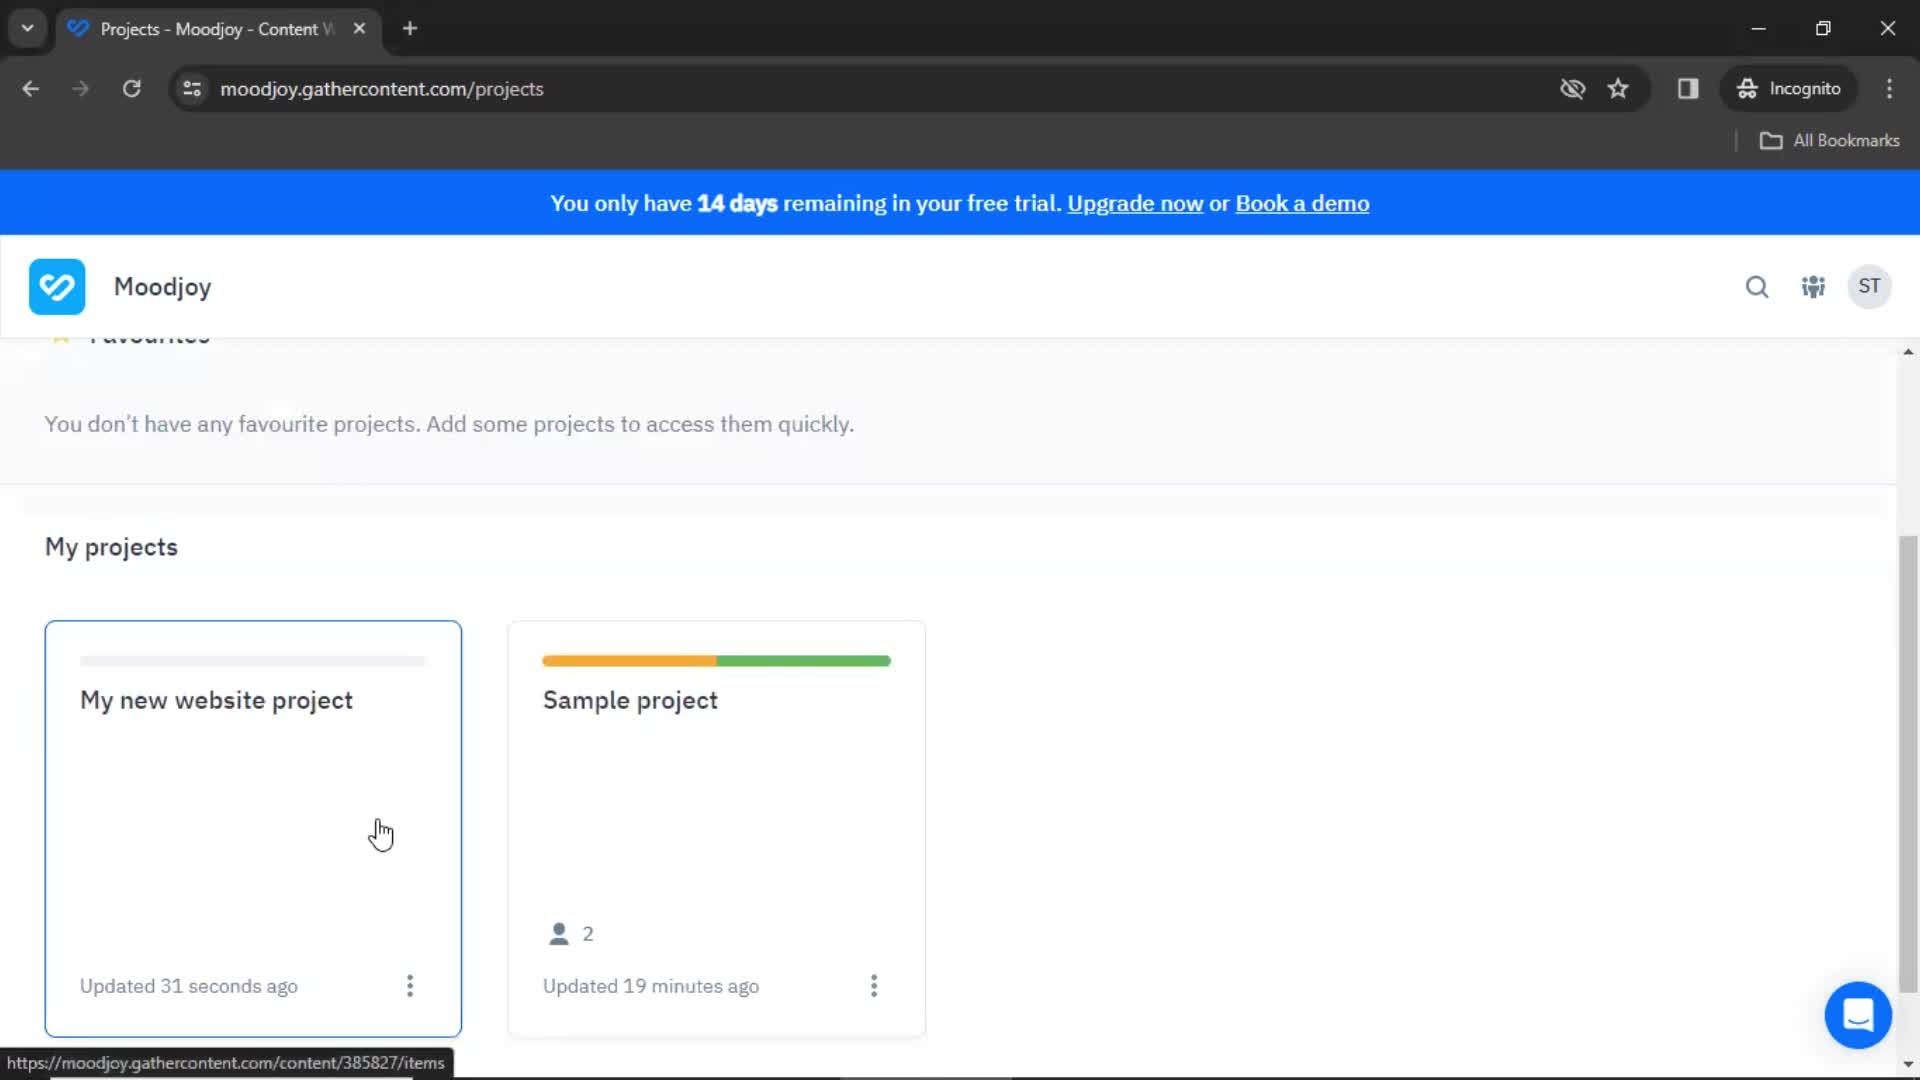The image size is (1920, 1080).
Task: Open Chrome's three-dot menu
Action: (x=1889, y=89)
